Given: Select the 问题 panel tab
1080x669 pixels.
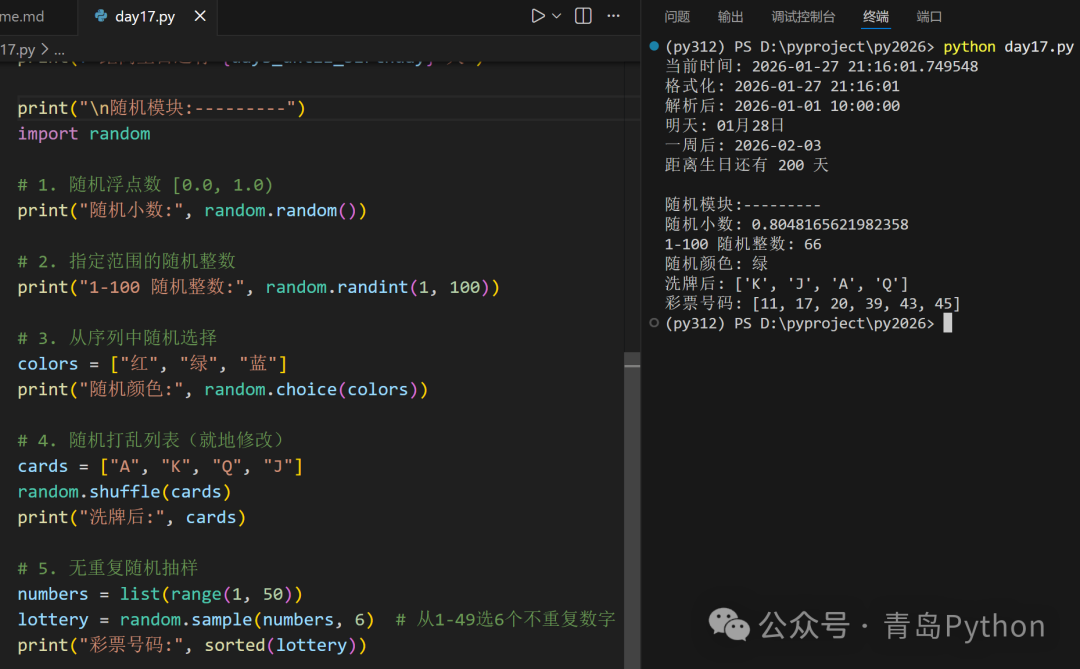Looking at the screenshot, I should [677, 17].
